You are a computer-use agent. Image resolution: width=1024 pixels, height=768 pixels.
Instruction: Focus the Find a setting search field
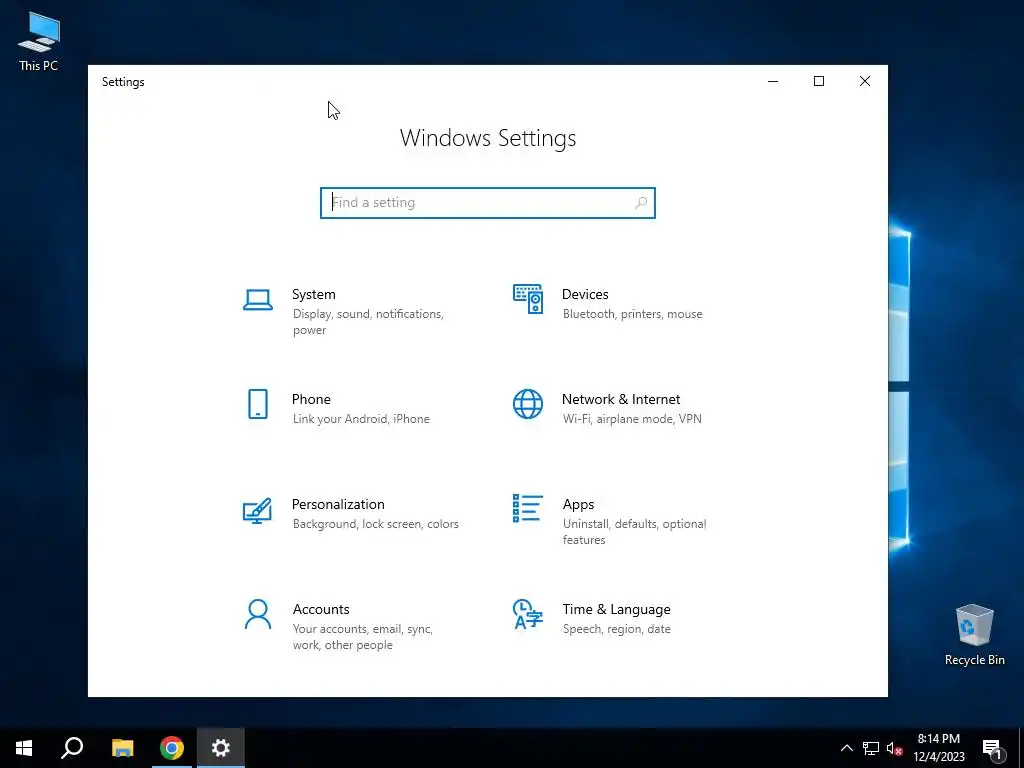click(488, 202)
